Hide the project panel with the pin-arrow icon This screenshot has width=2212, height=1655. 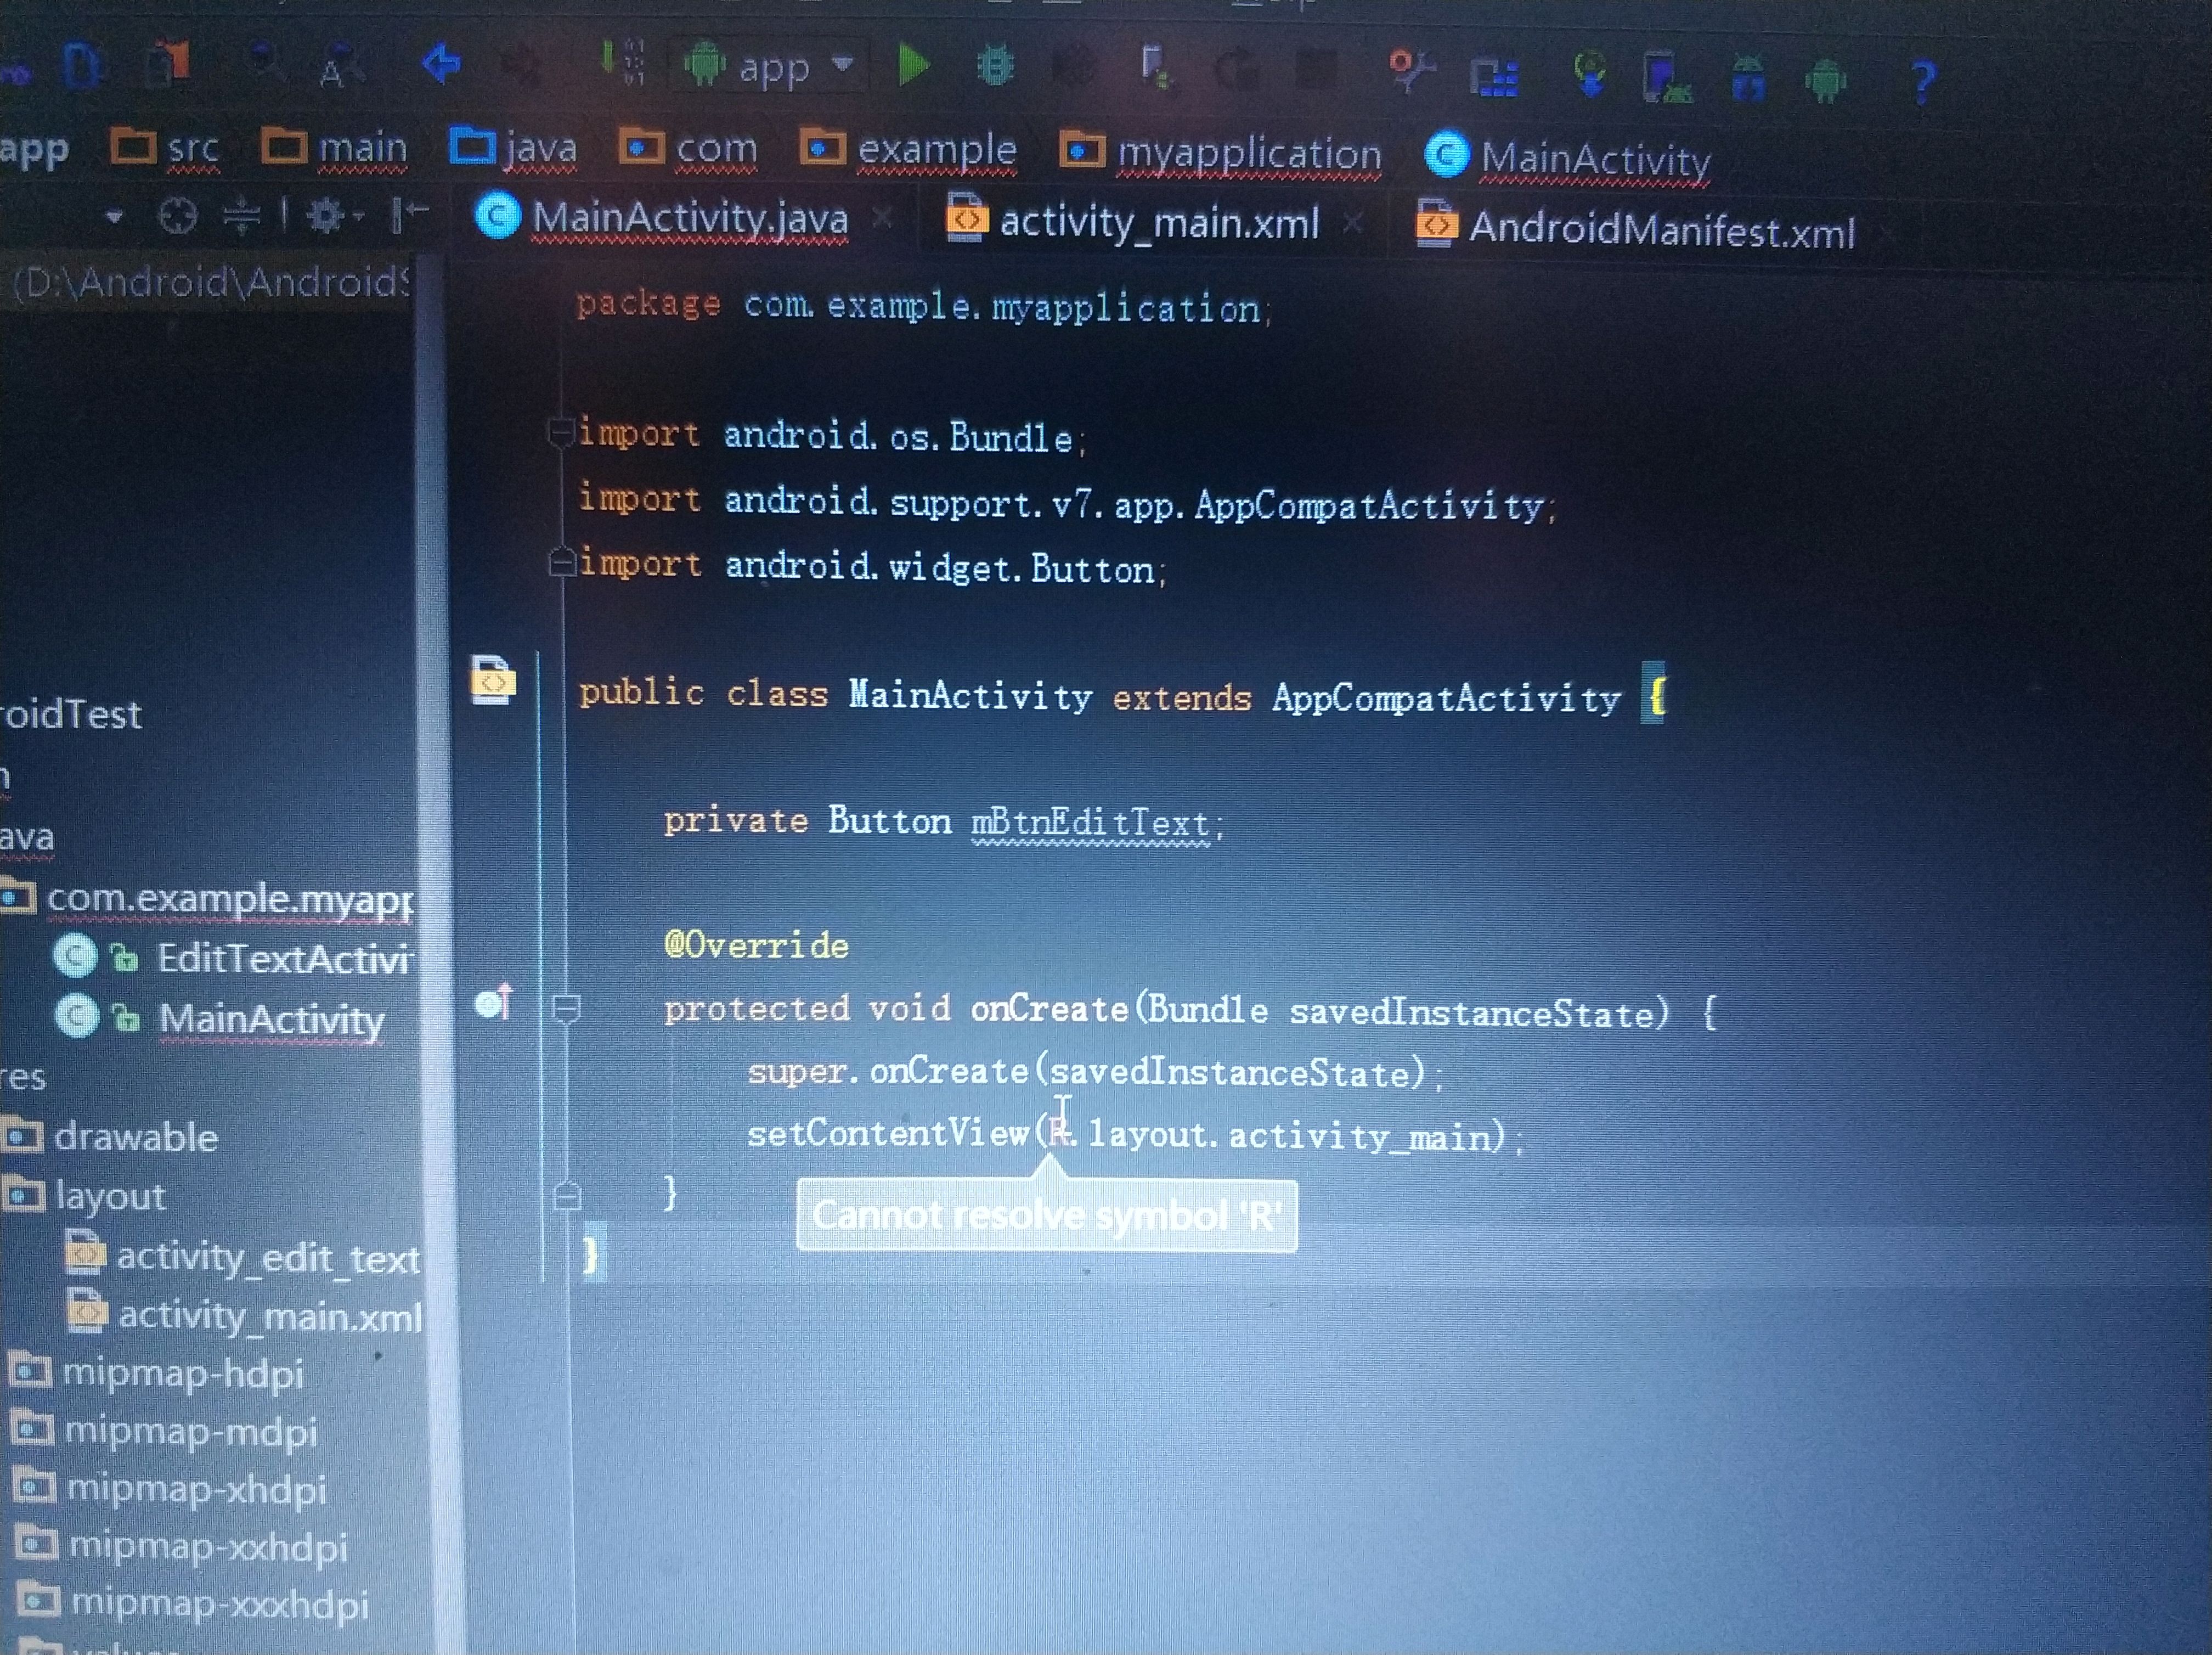coord(409,214)
